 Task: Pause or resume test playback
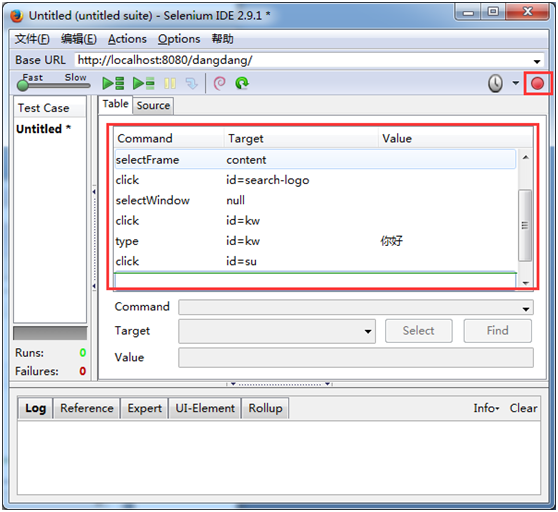click(170, 84)
